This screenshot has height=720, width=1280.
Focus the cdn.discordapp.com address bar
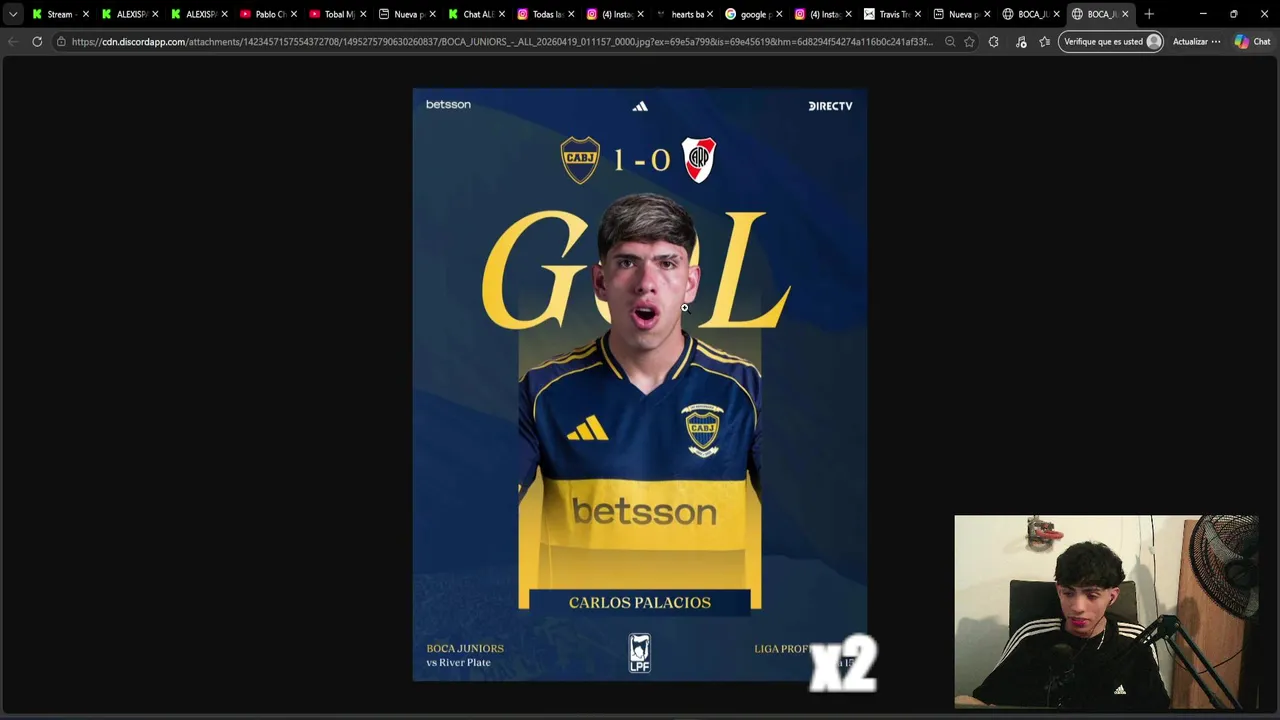coord(500,42)
